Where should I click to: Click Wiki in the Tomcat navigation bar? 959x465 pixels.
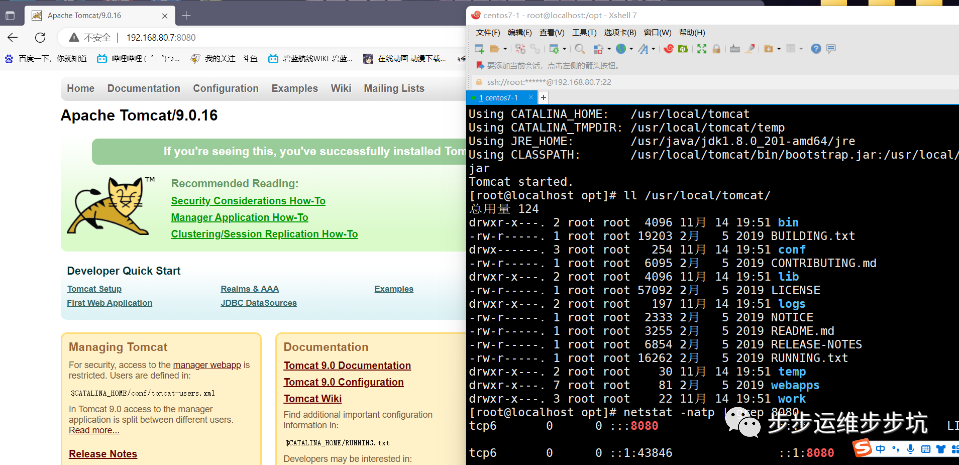(x=341, y=88)
